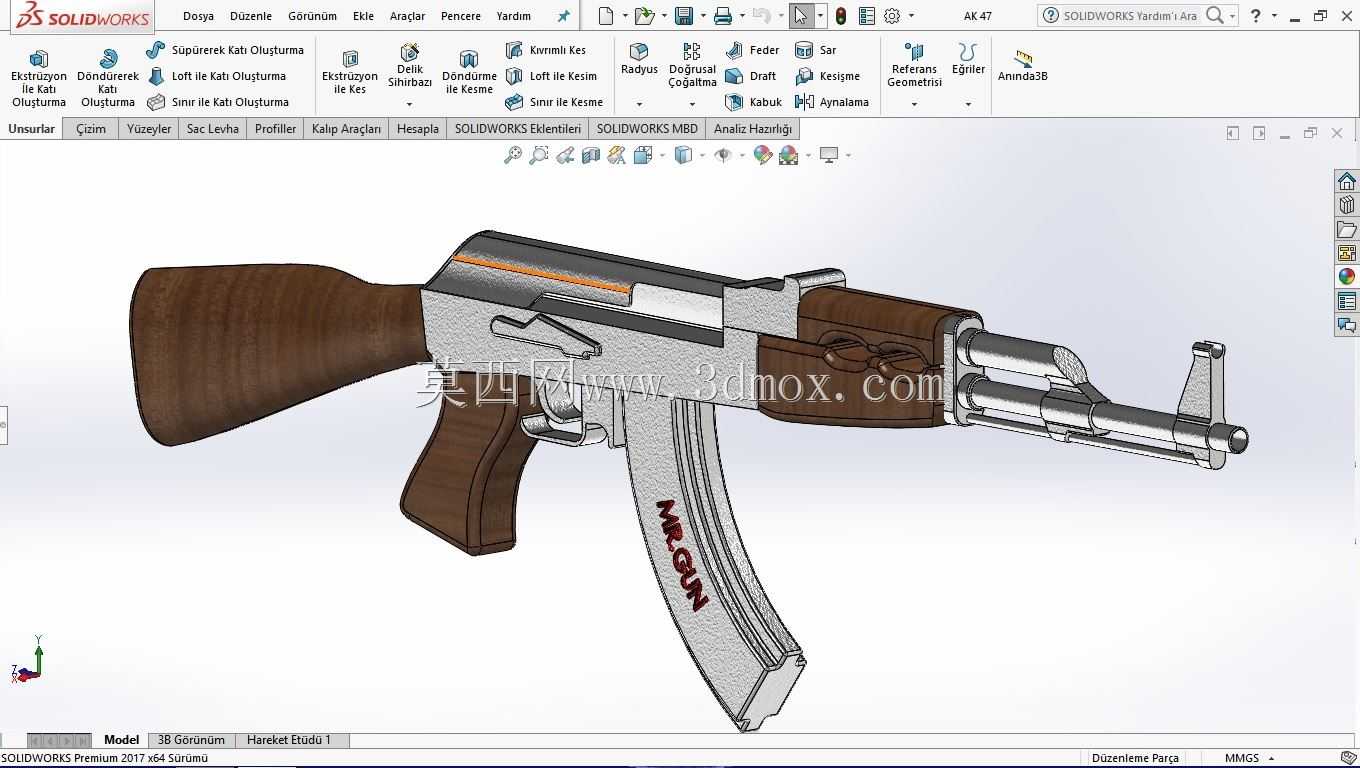The image size is (1360, 768).
Task: Open Eğriler curves tool
Action: [x=968, y=59]
